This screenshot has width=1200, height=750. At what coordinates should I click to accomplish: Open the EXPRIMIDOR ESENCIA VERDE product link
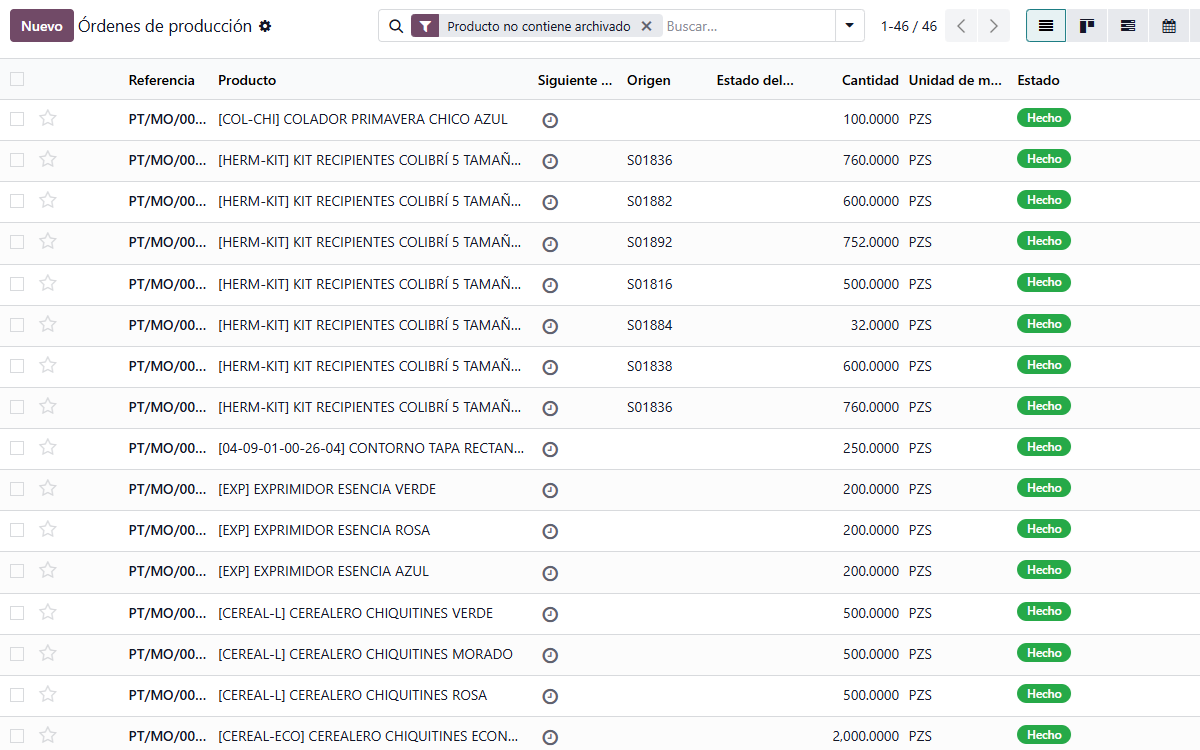click(x=326, y=489)
